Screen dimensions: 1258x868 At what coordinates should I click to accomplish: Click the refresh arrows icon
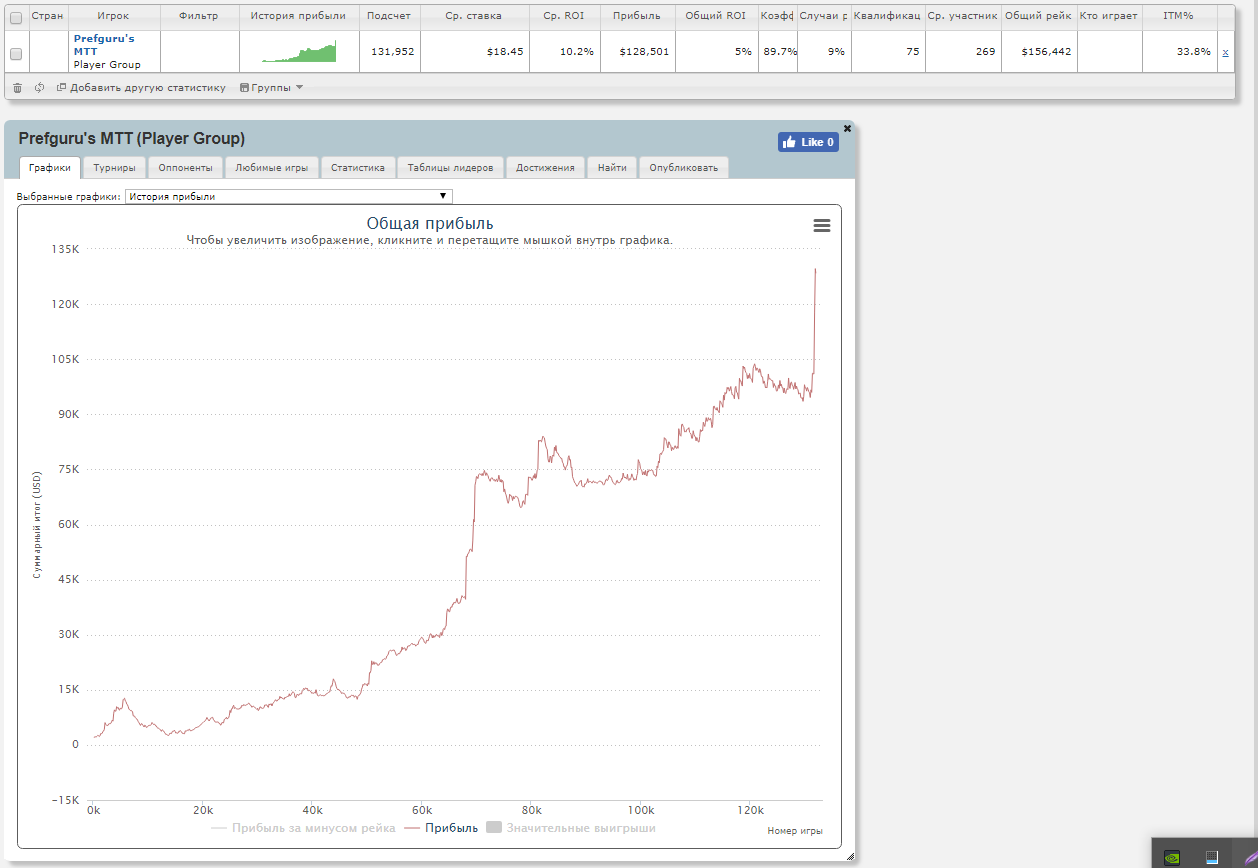pos(39,88)
